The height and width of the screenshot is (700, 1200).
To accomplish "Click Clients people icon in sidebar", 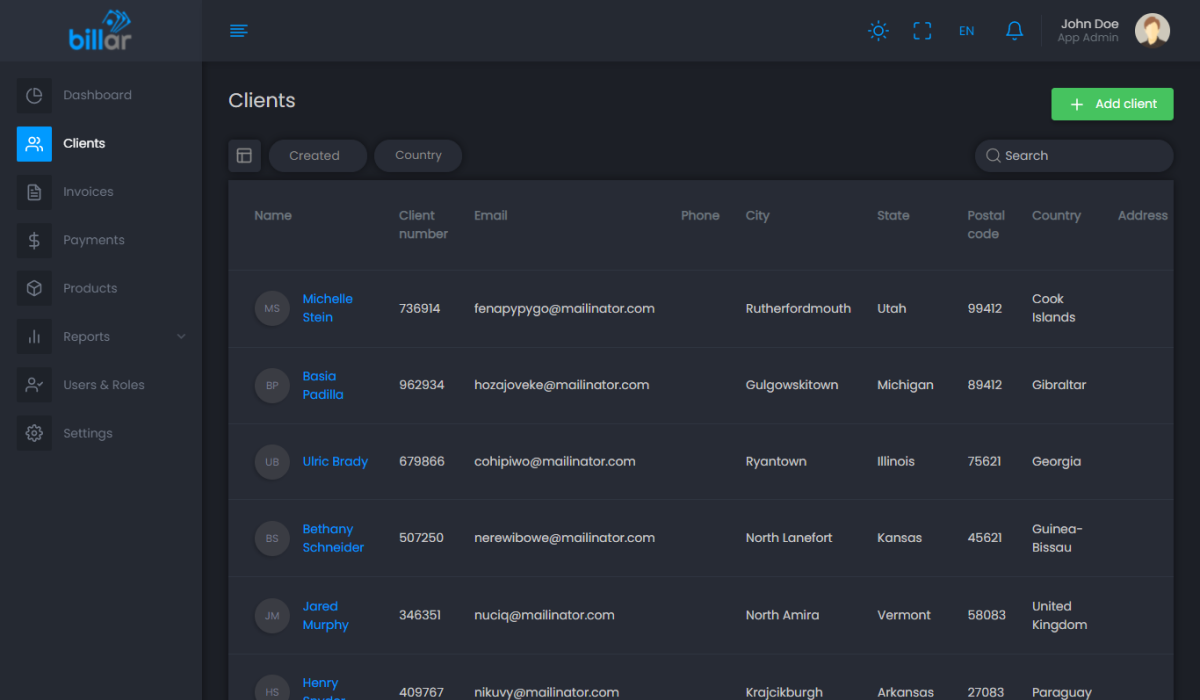I will coord(34,143).
